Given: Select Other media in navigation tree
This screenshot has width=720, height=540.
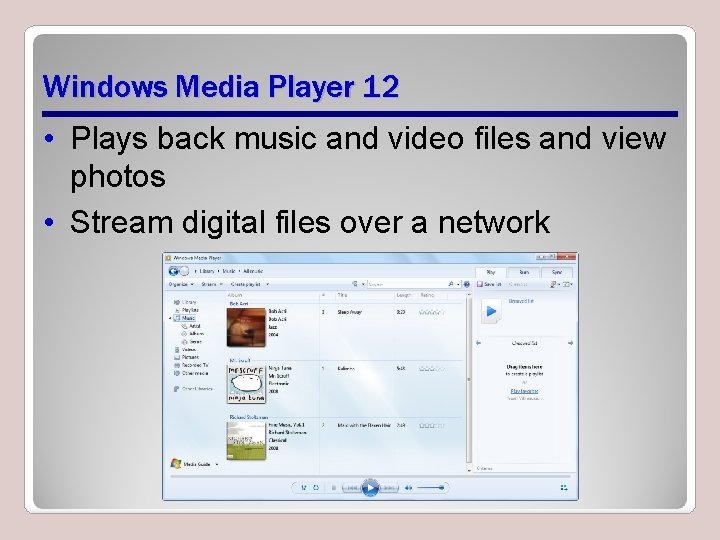Looking at the screenshot, I should pos(191,373).
